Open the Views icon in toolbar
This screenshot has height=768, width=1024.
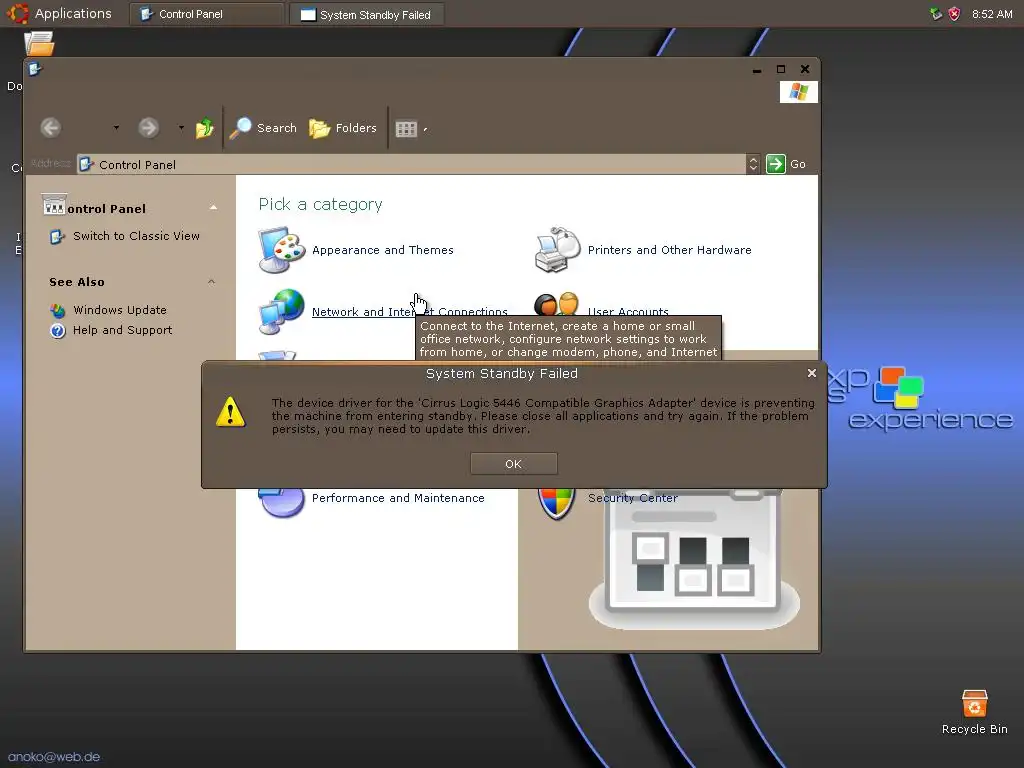[406, 129]
